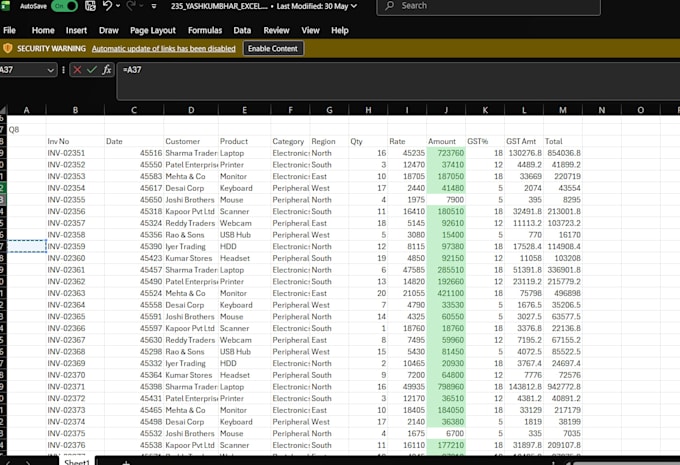Click the magnifier icon in Search box
This screenshot has width=680, height=465.
pyautogui.click(x=390, y=6)
